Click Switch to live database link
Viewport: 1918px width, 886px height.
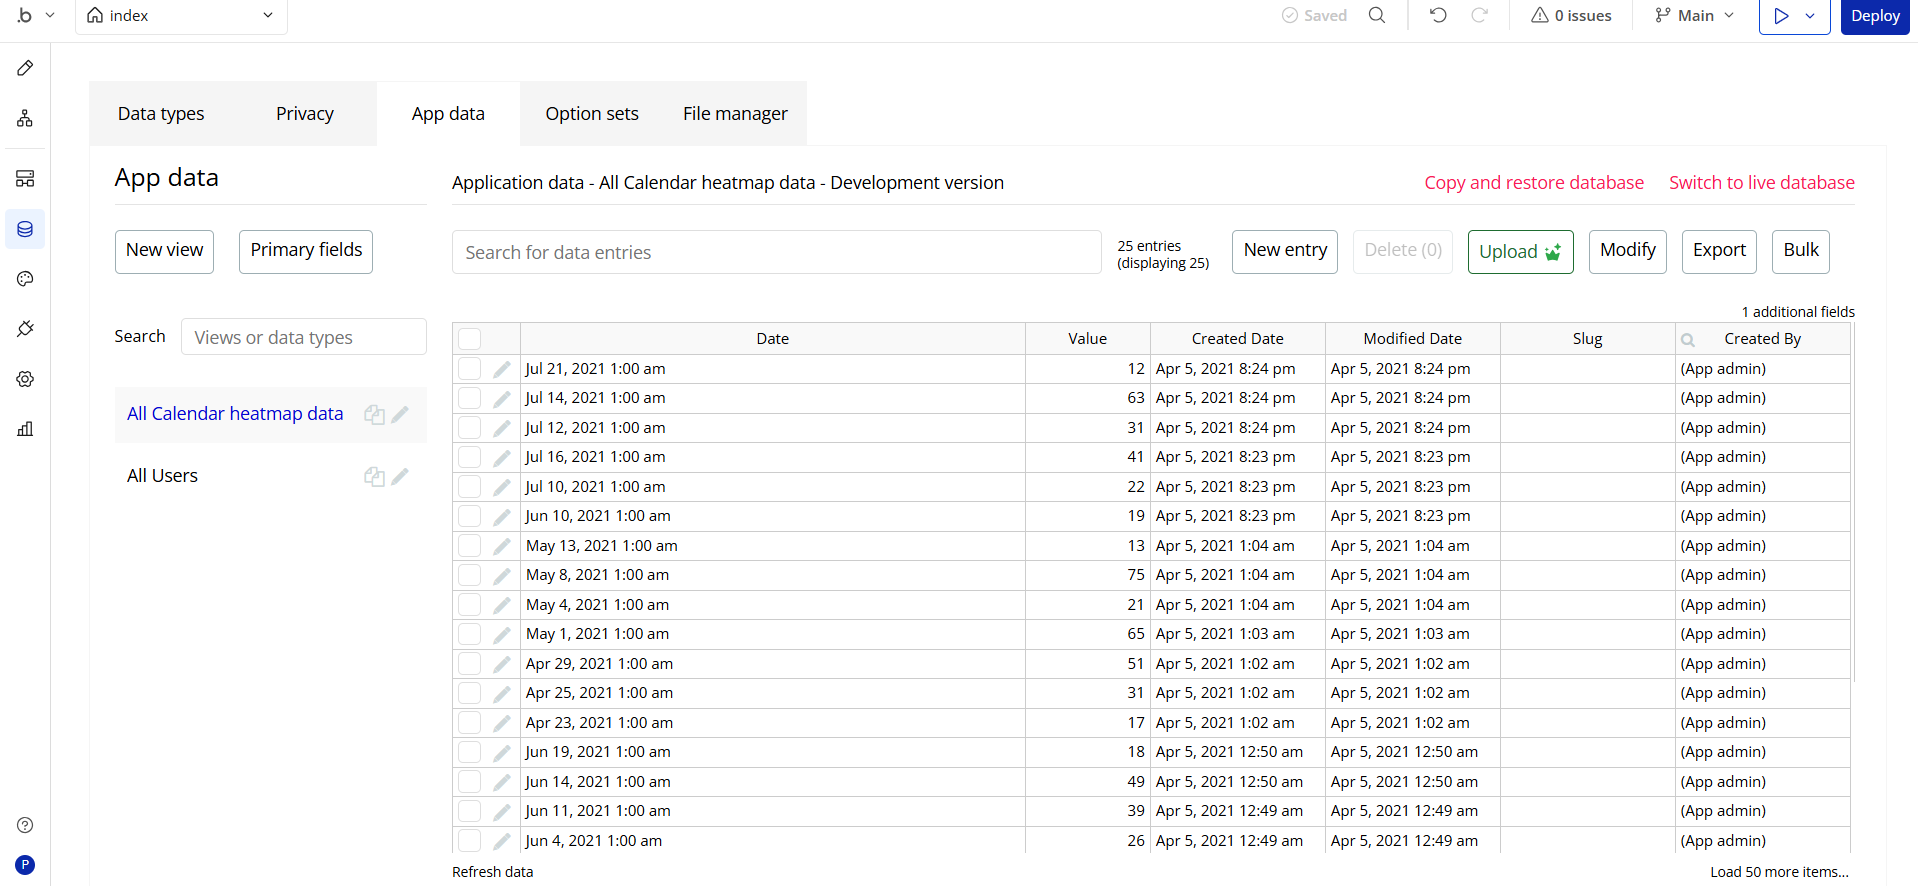1761,183
